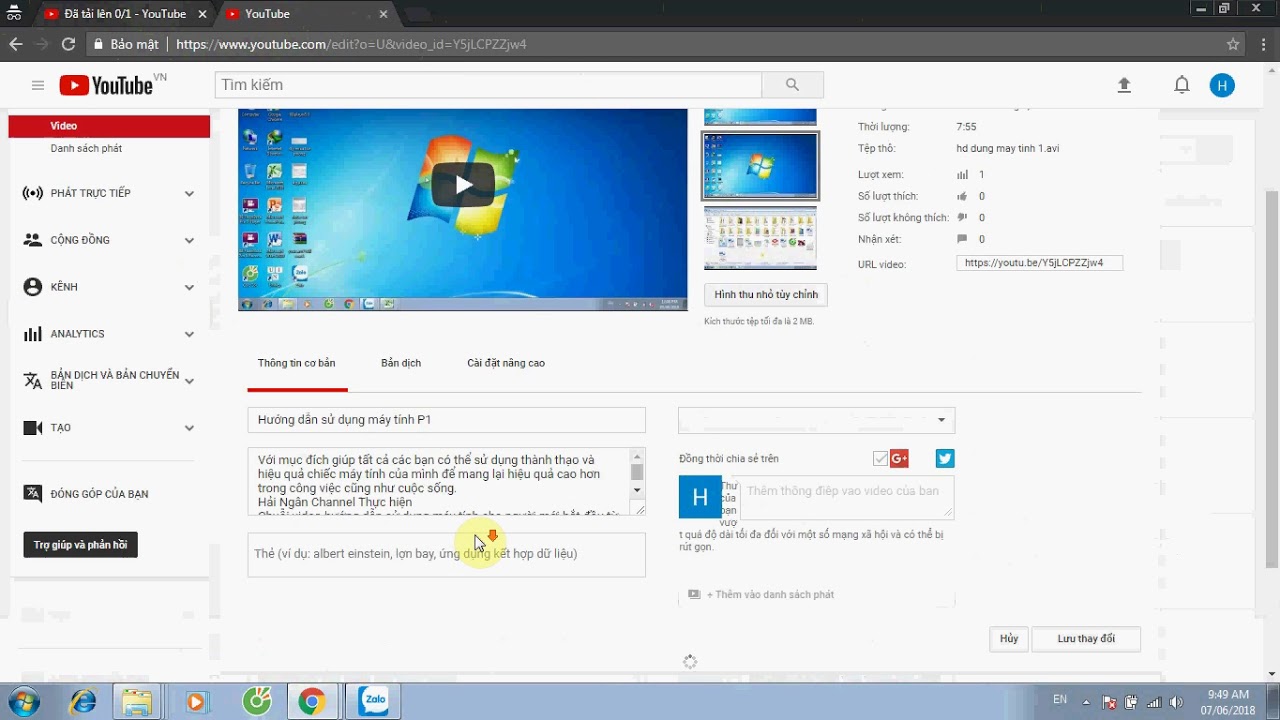Click the Analytics bar chart icon
1280x720 pixels.
pos(33,334)
